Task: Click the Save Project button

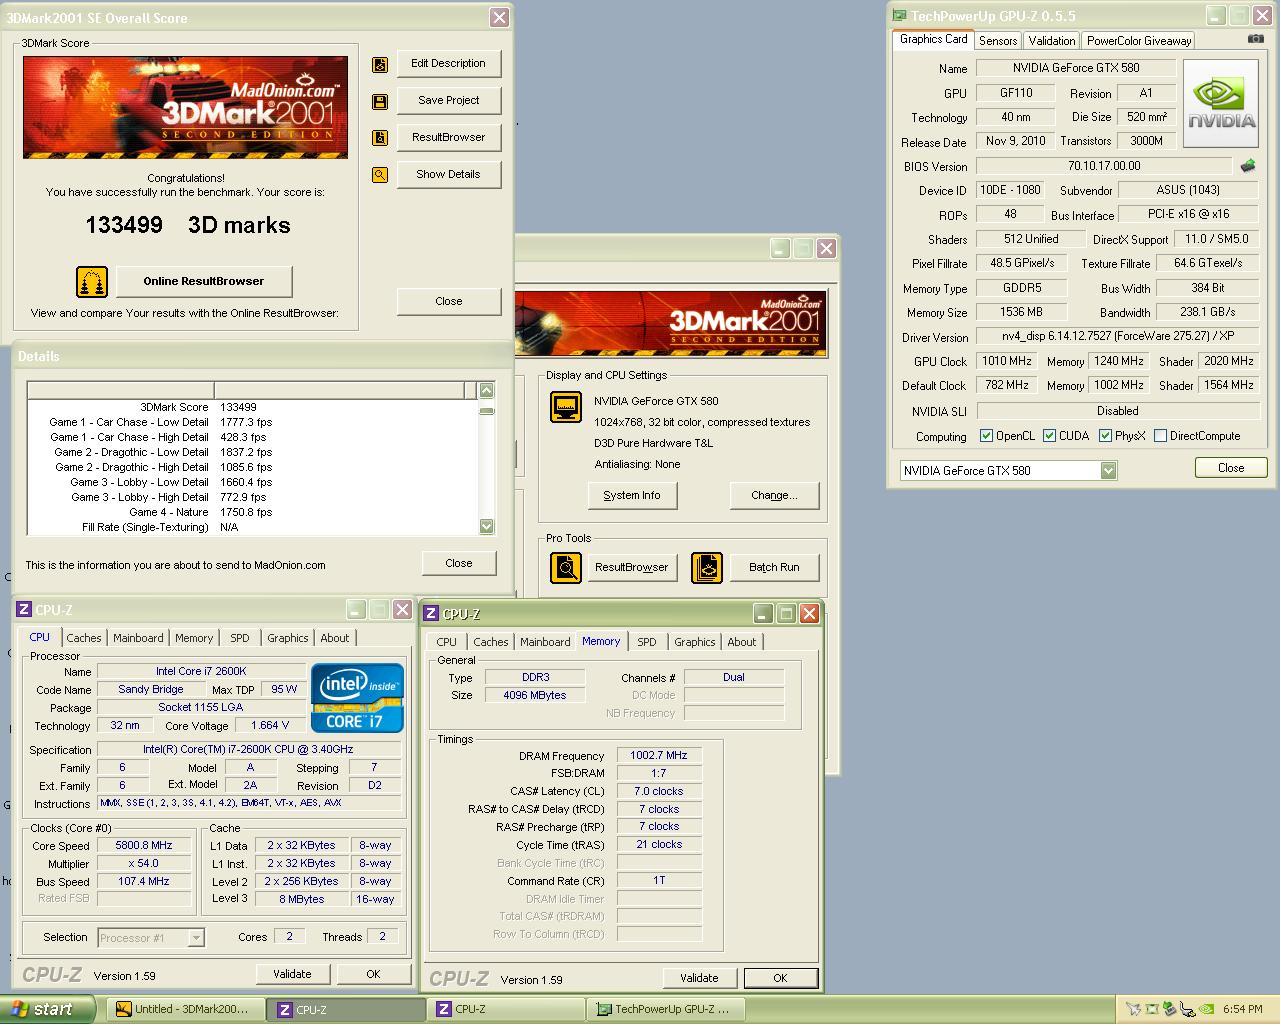Action: [449, 101]
